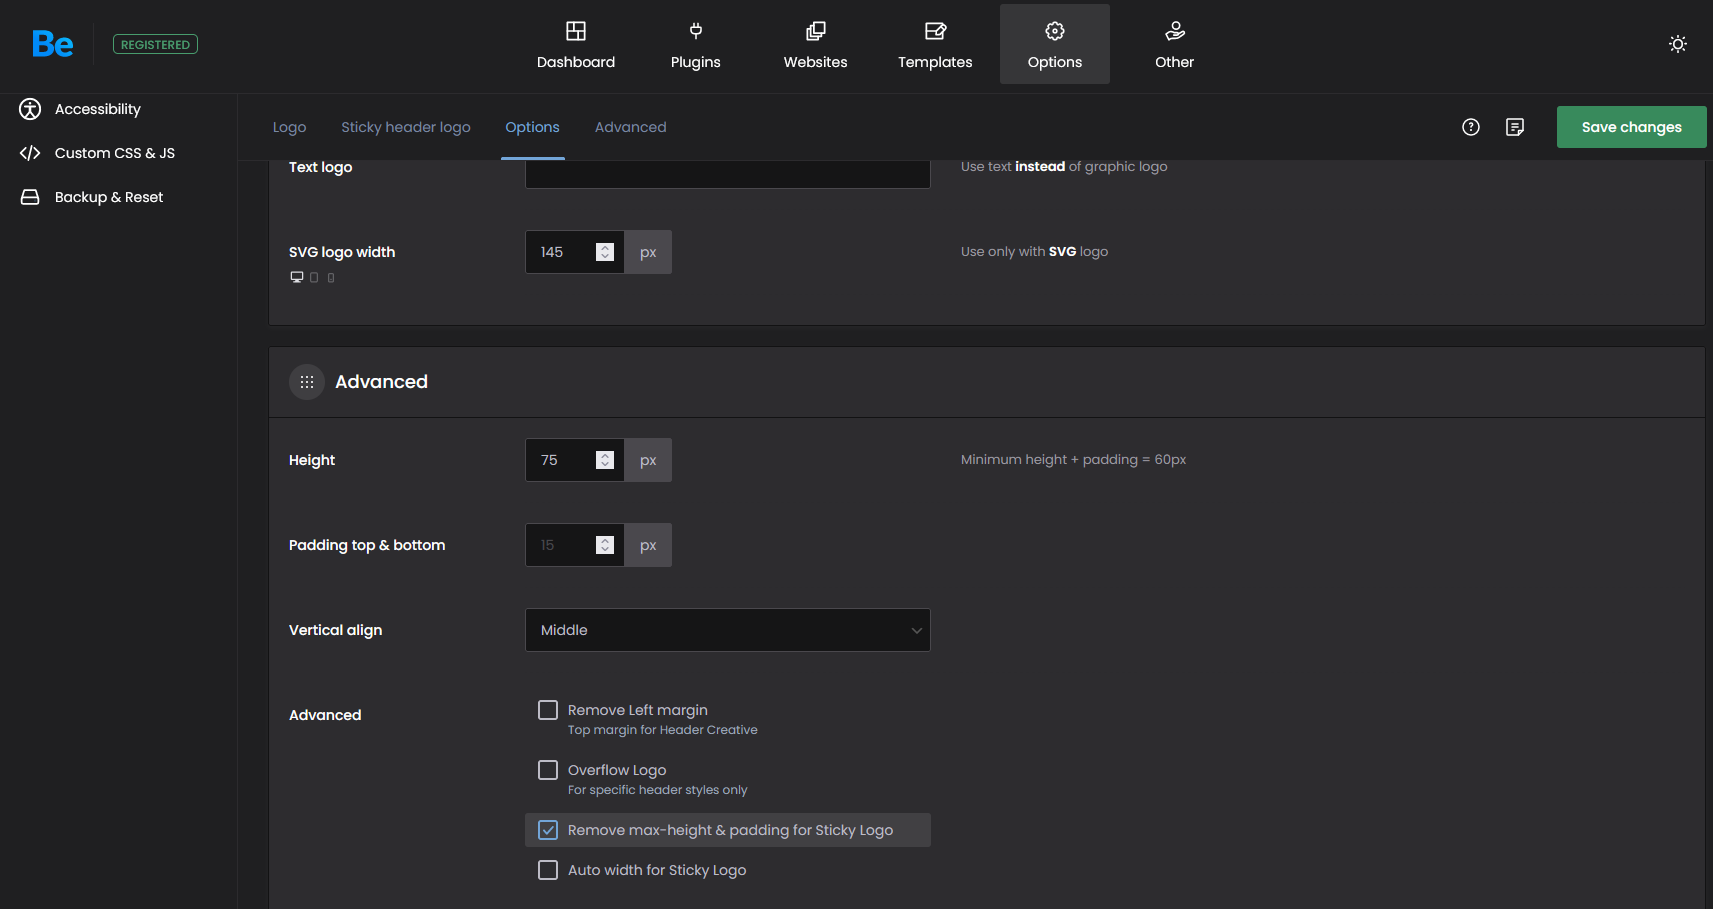Uncheck Remove max-height & padding for Sticky Logo
The width and height of the screenshot is (1713, 909).
(x=548, y=830)
